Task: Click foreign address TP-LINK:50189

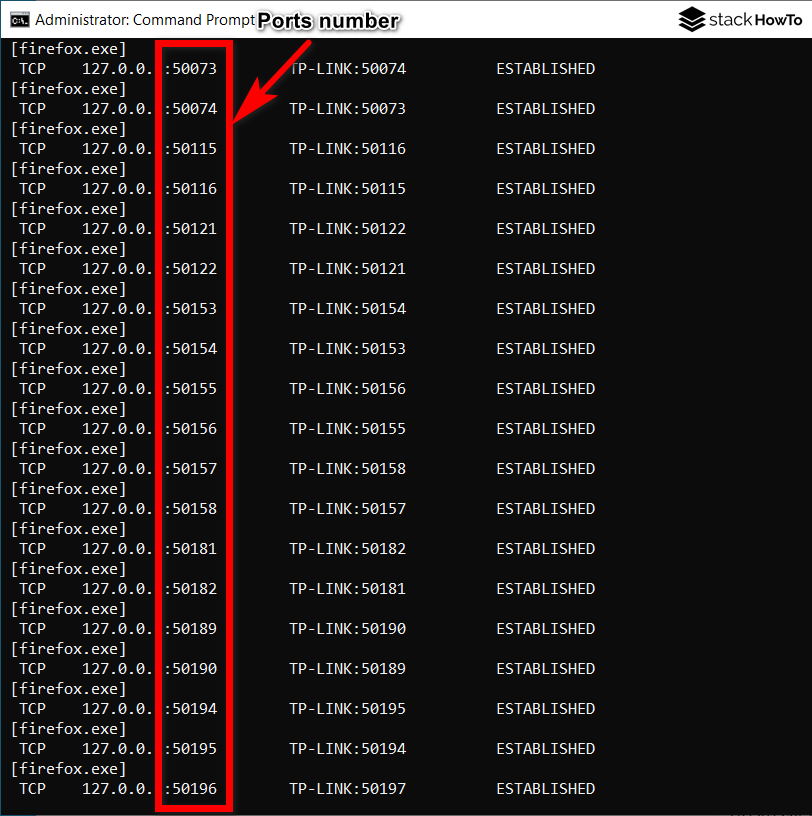Action: (x=348, y=669)
